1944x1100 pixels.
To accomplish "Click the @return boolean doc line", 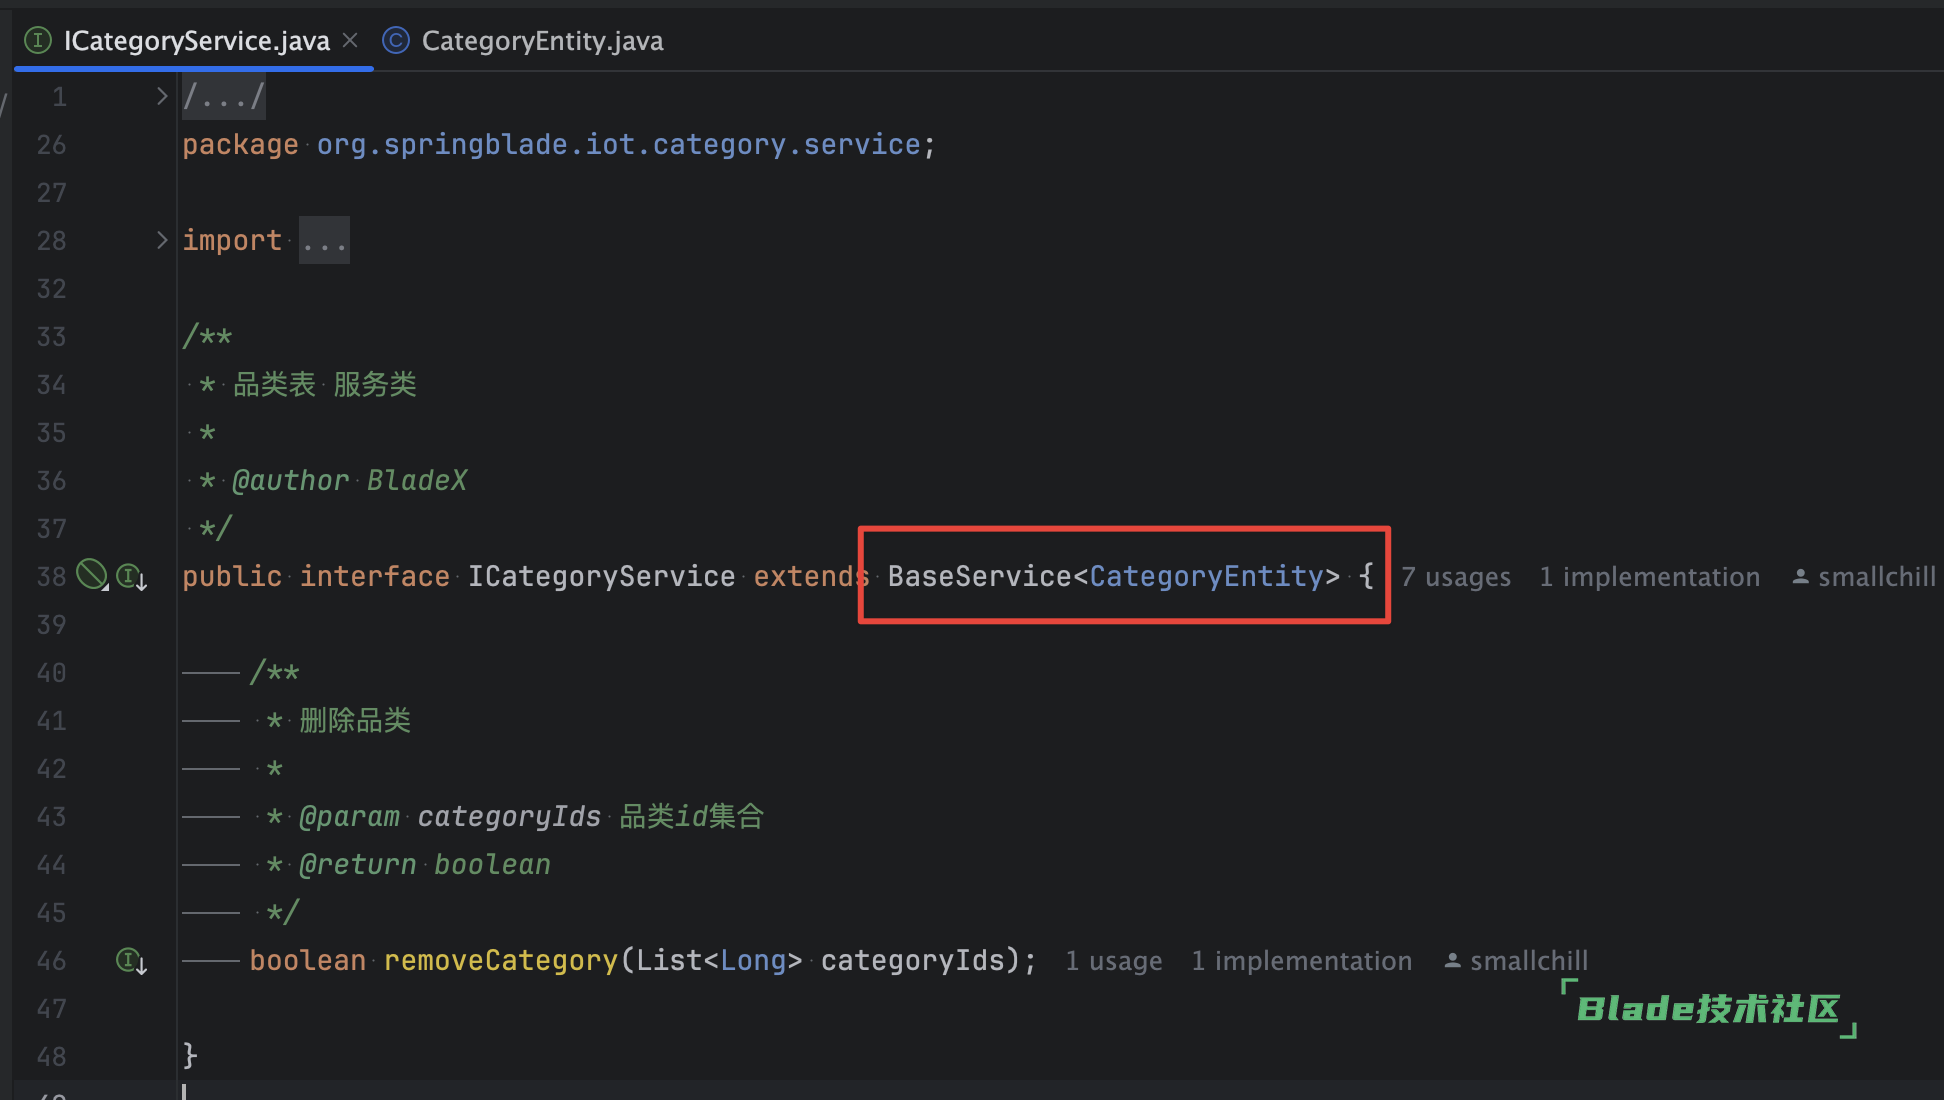I will [425, 865].
